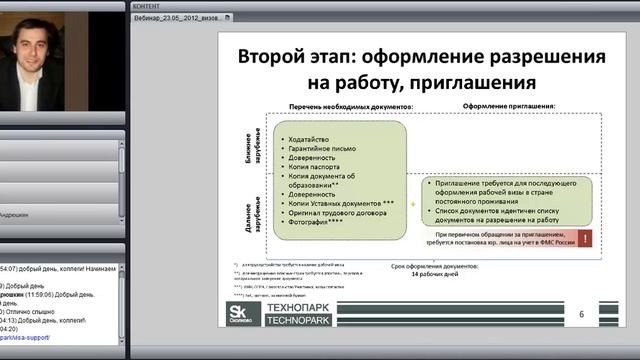Screen dimensions: 640x360
Task: Click the ТЕХНОПАРК TECHNOPARK logo text
Action: [298, 314]
